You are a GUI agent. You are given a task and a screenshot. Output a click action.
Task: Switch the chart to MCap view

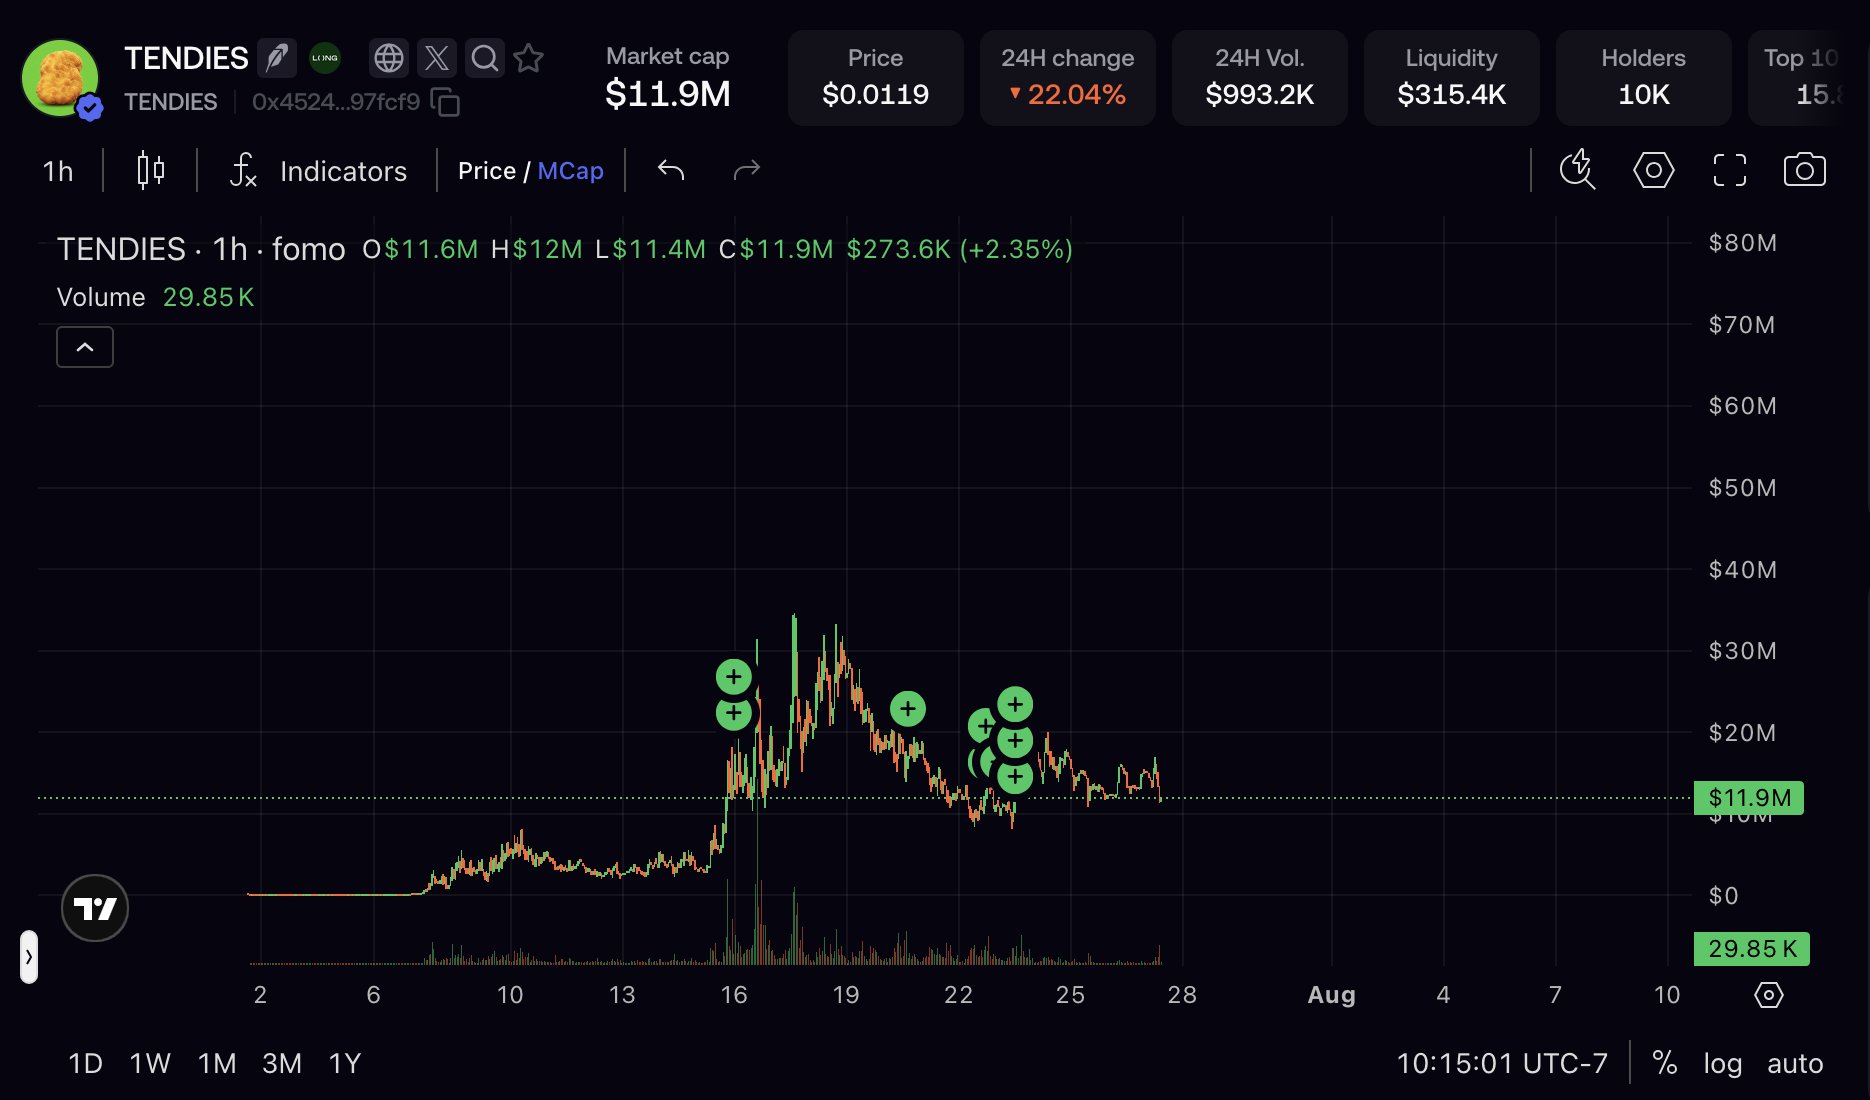pos(570,171)
